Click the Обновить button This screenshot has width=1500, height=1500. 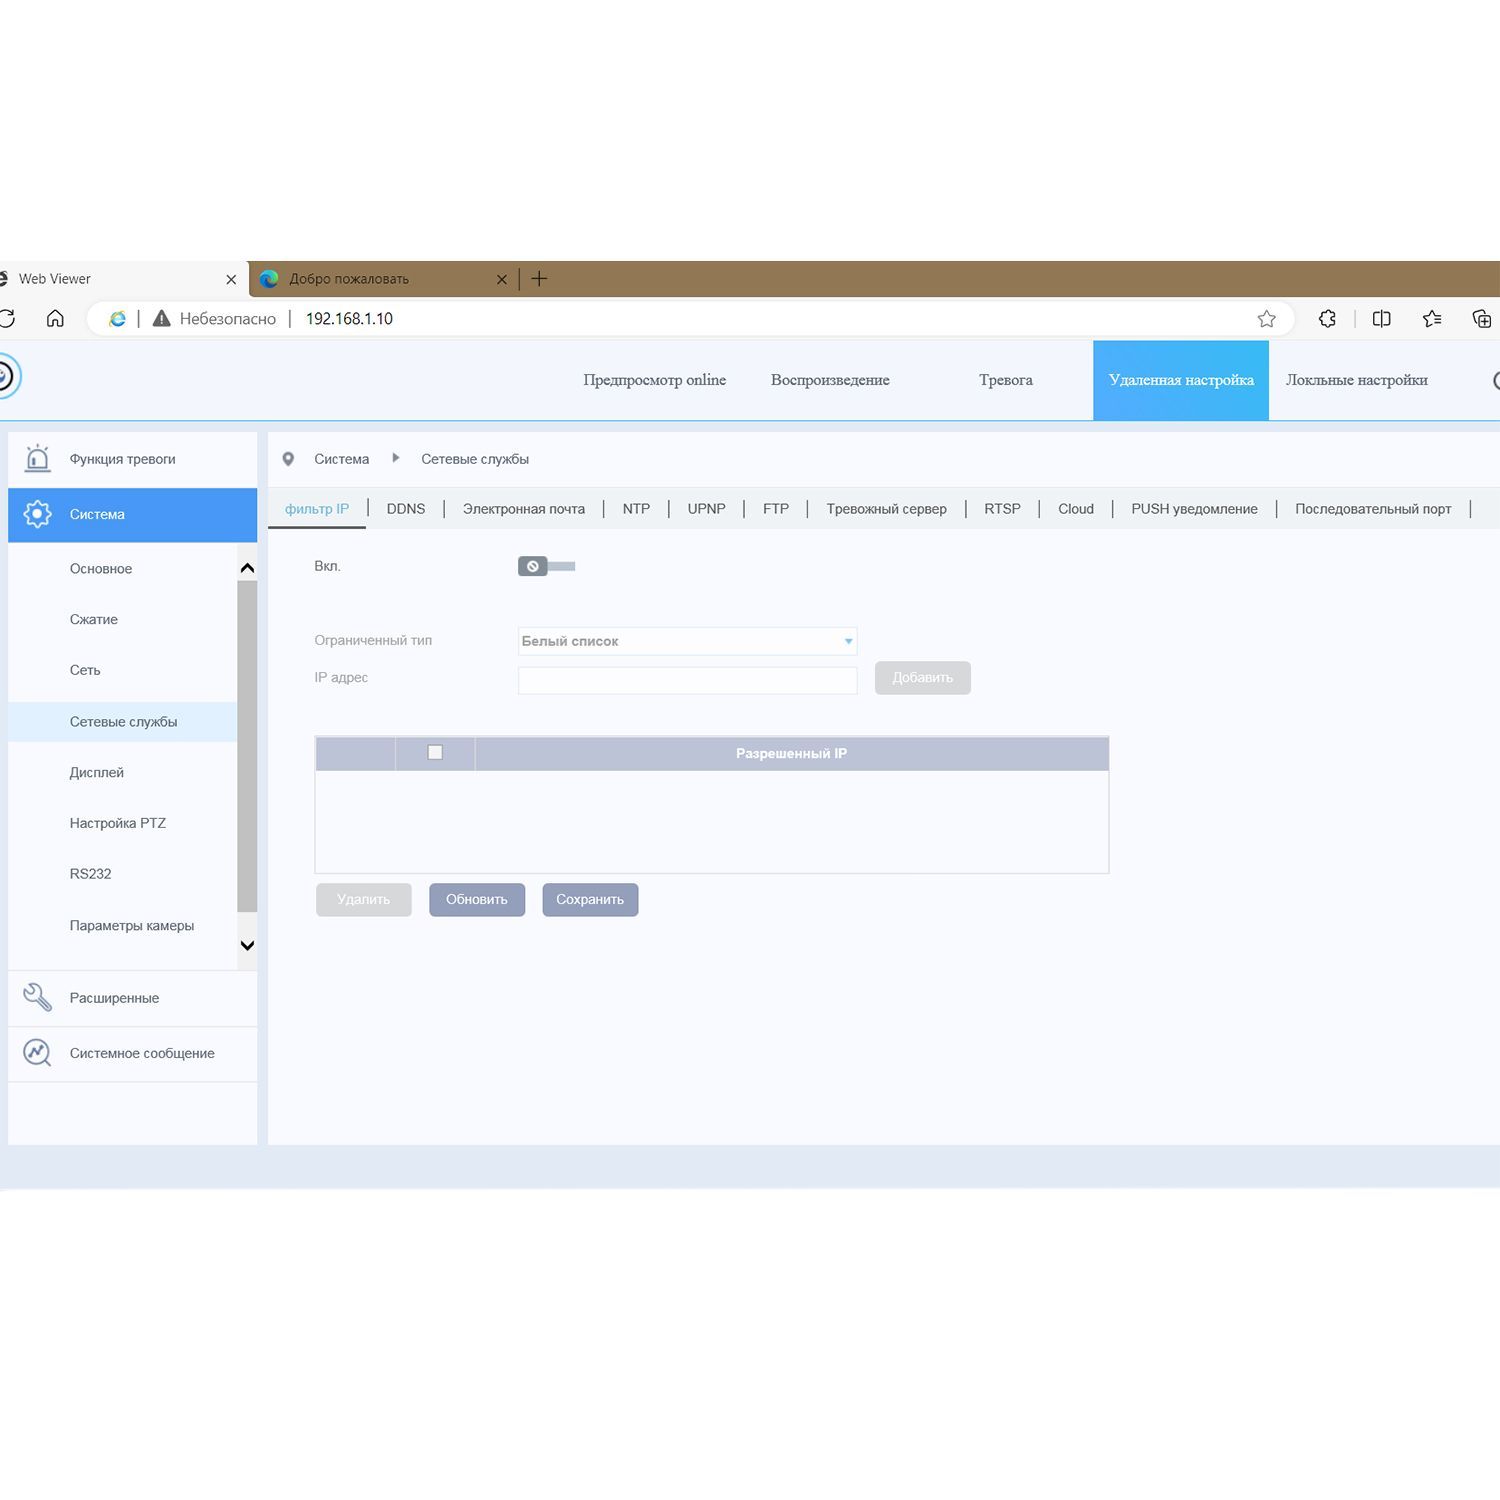[x=477, y=899]
